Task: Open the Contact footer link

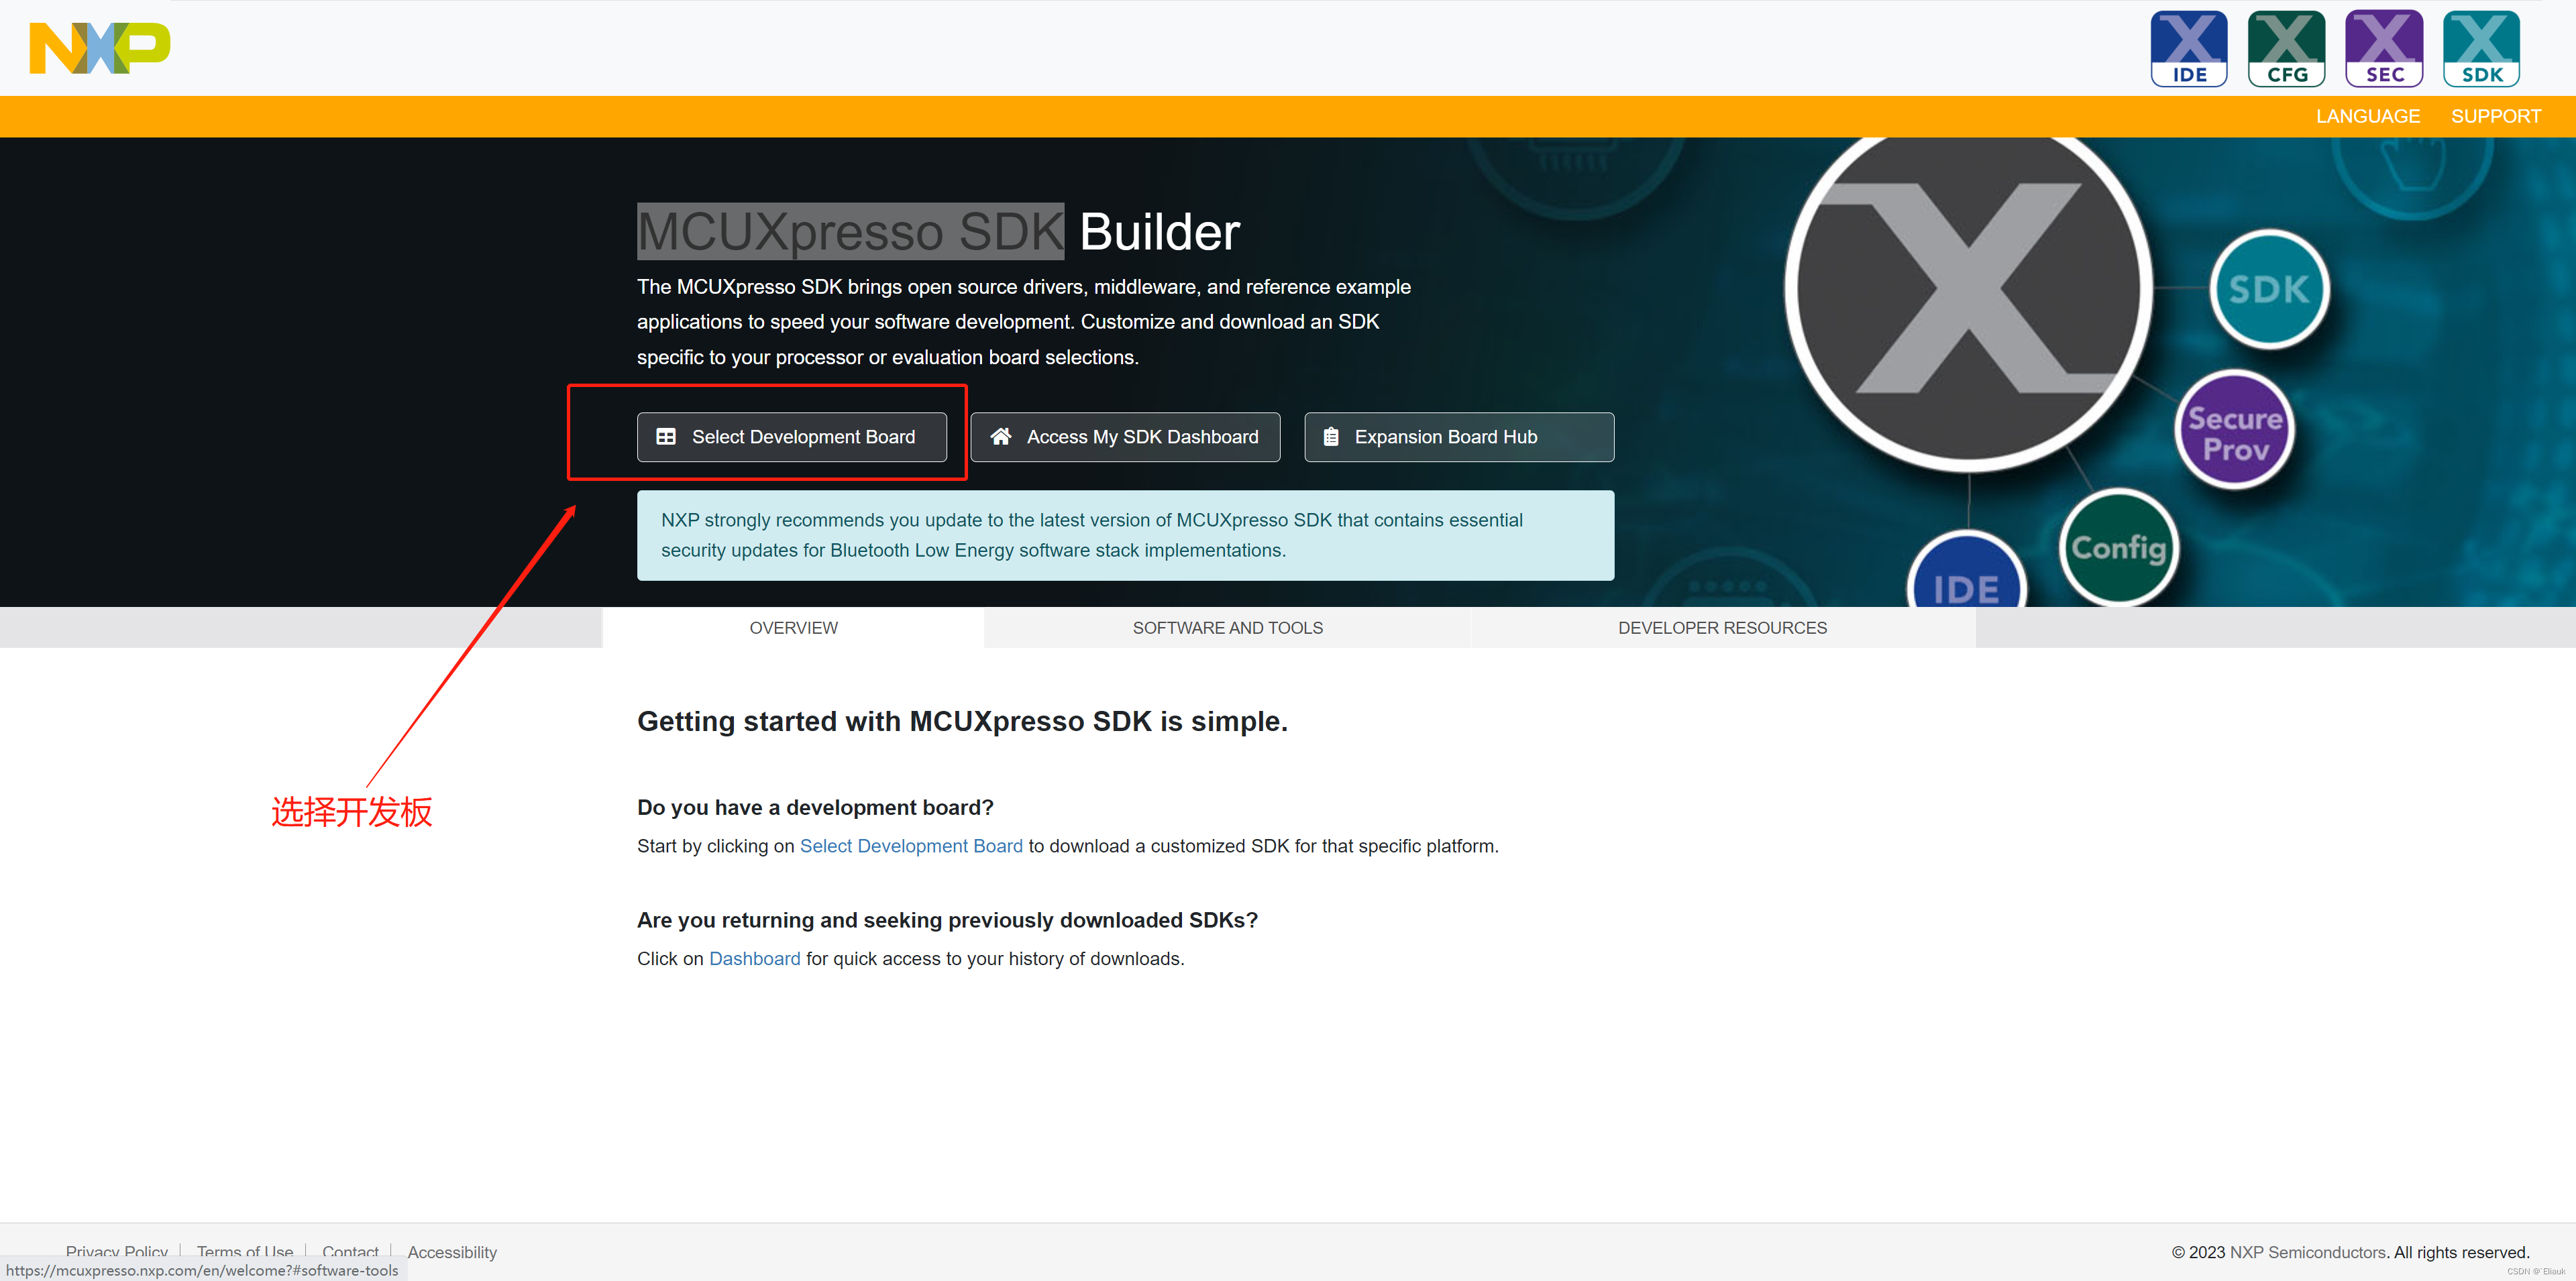Action: (x=350, y=1252)
